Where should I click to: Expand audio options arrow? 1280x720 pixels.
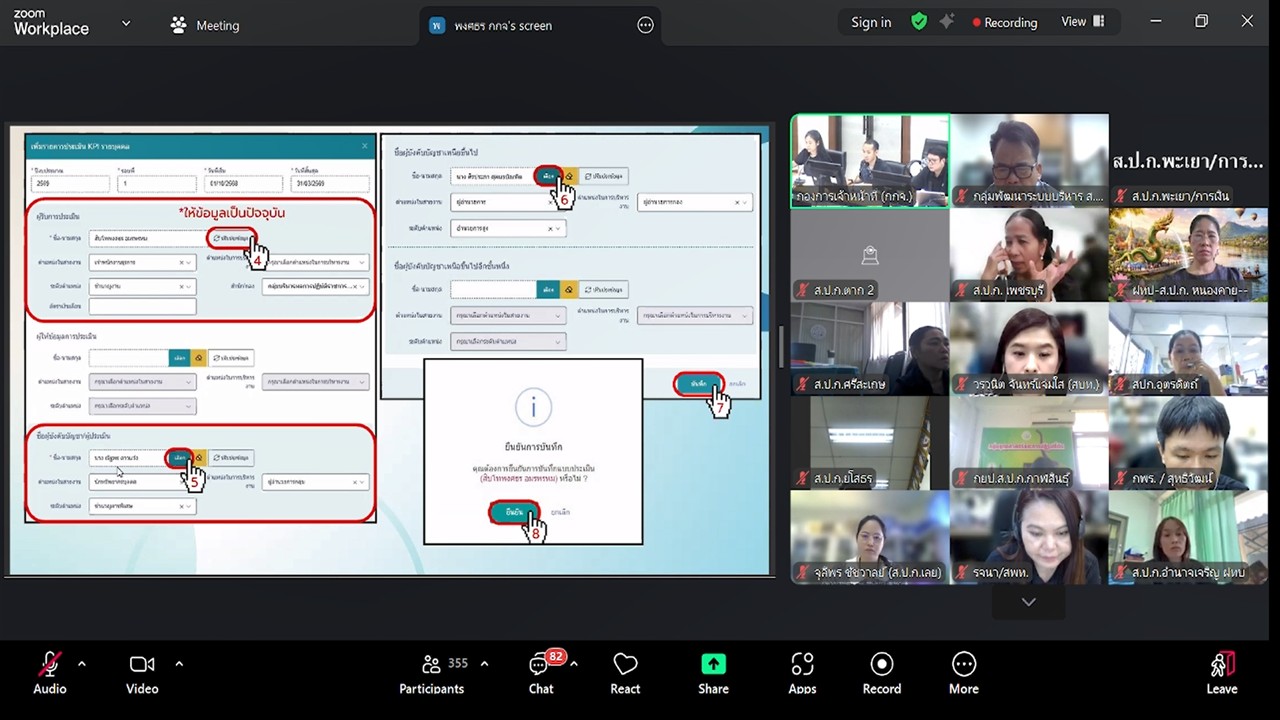point(82,664)
